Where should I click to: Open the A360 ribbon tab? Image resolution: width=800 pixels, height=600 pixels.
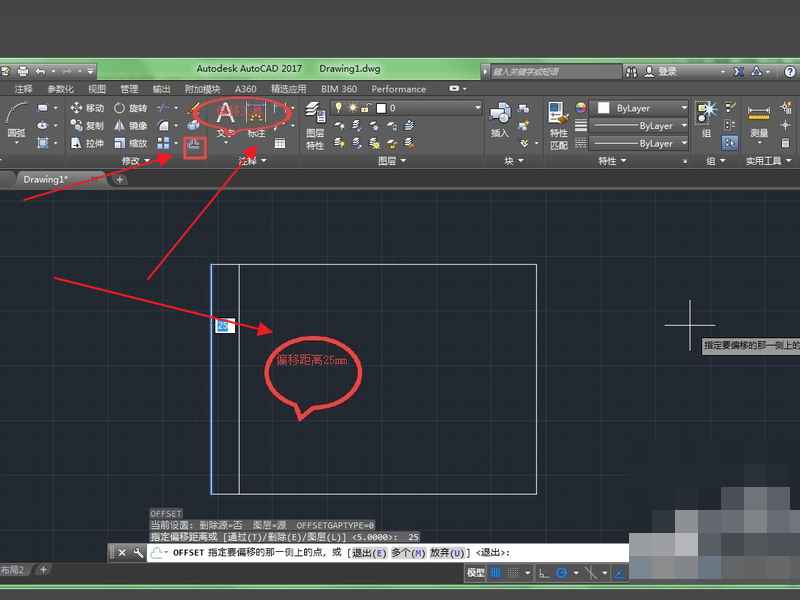tap(245, 89)
